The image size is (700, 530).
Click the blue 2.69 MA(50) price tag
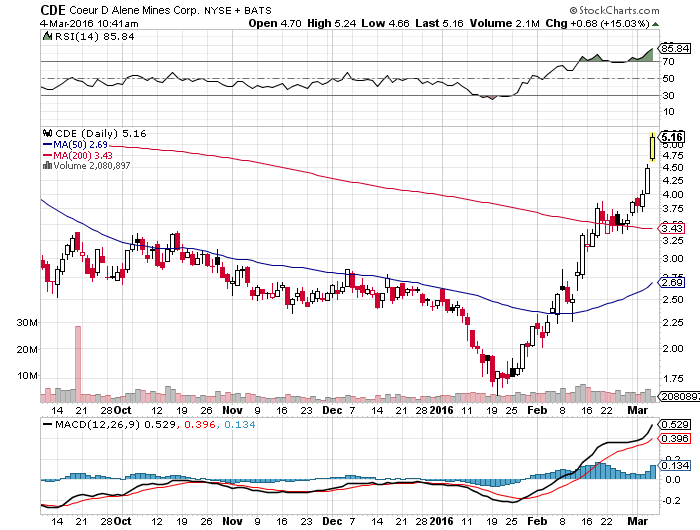point(671,283)
